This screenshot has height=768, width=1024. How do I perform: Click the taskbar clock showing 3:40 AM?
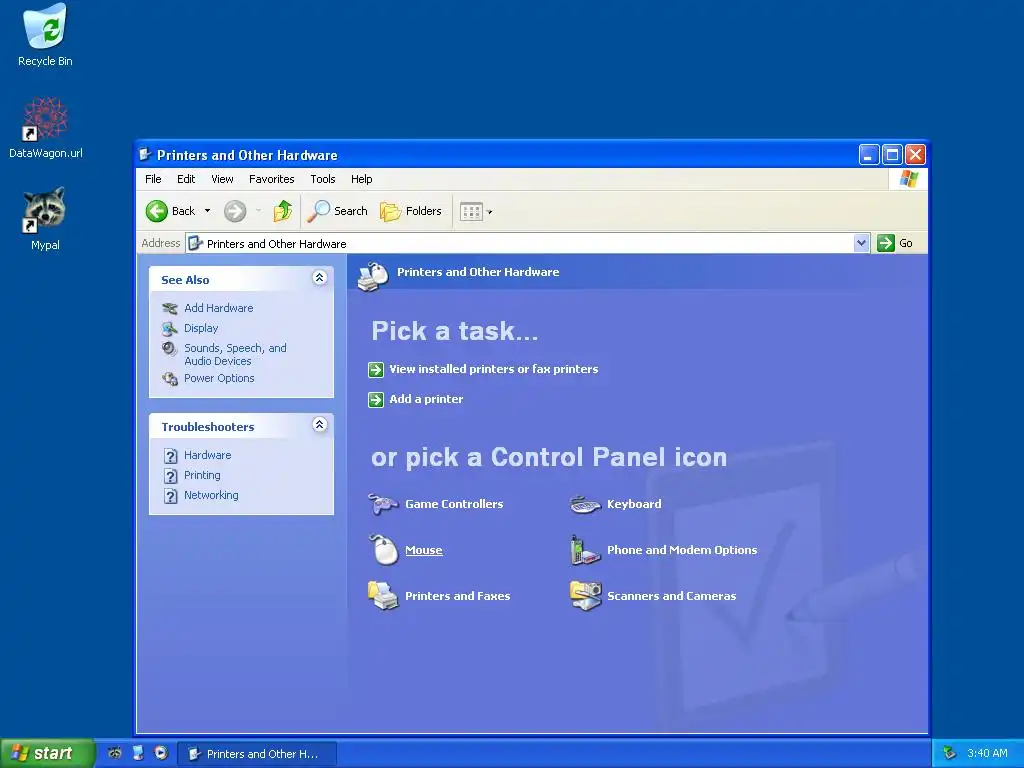pyautogui.click(x=987, y=753)
